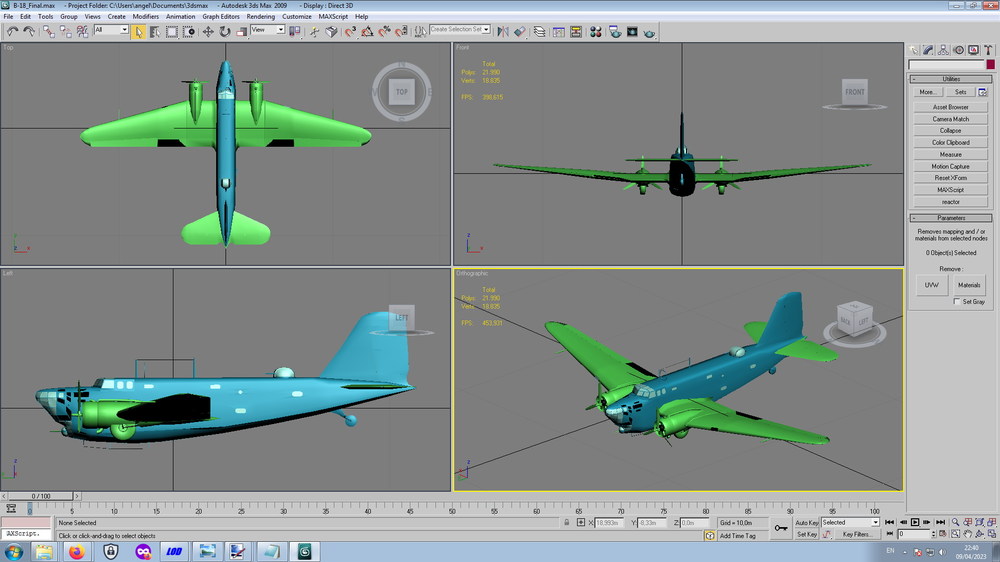Open the Rendering menu

260,17
